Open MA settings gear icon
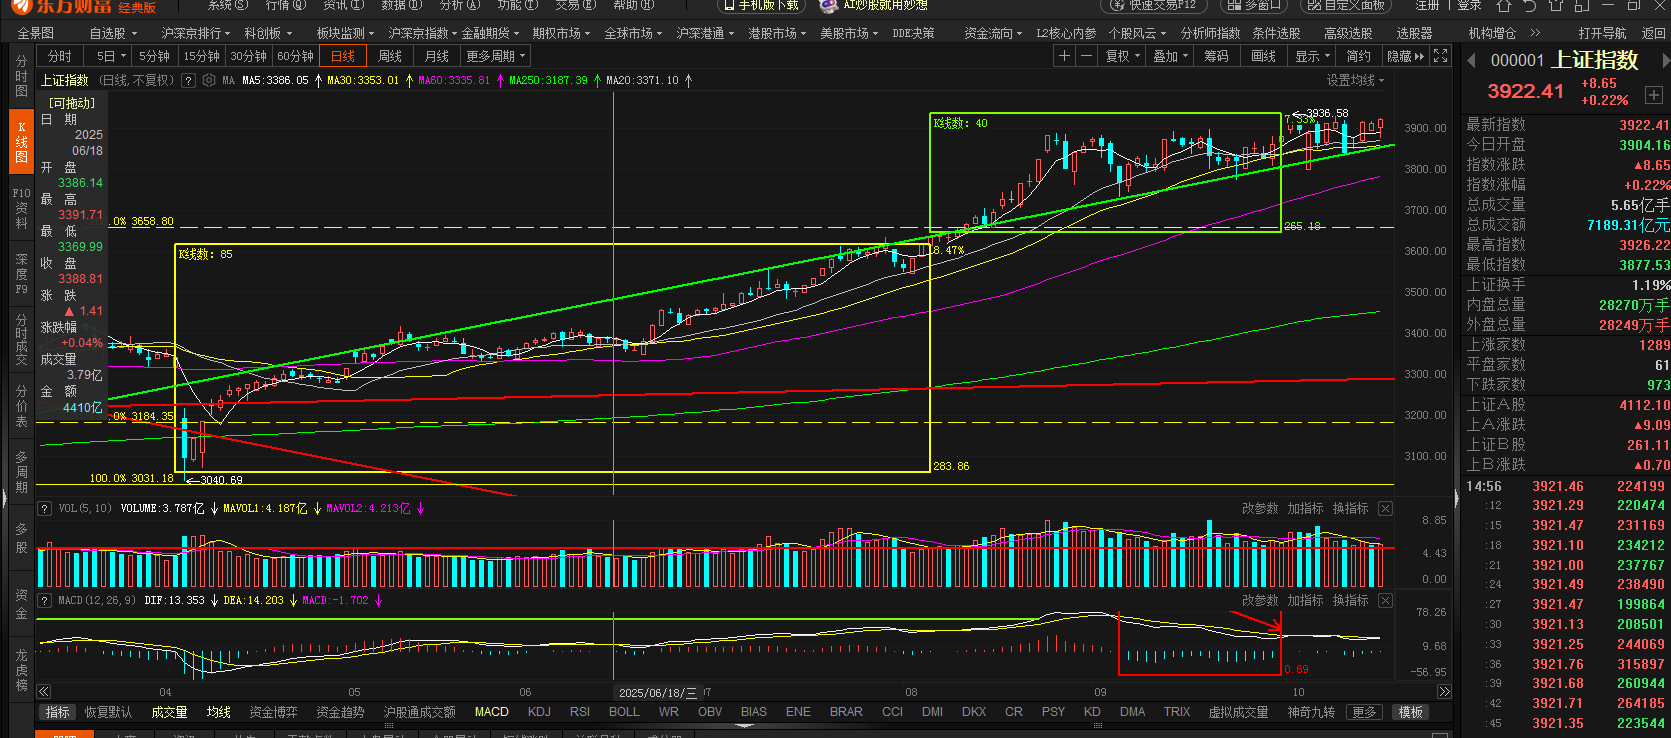This screenshot has height=738, width=1671. 208,80
